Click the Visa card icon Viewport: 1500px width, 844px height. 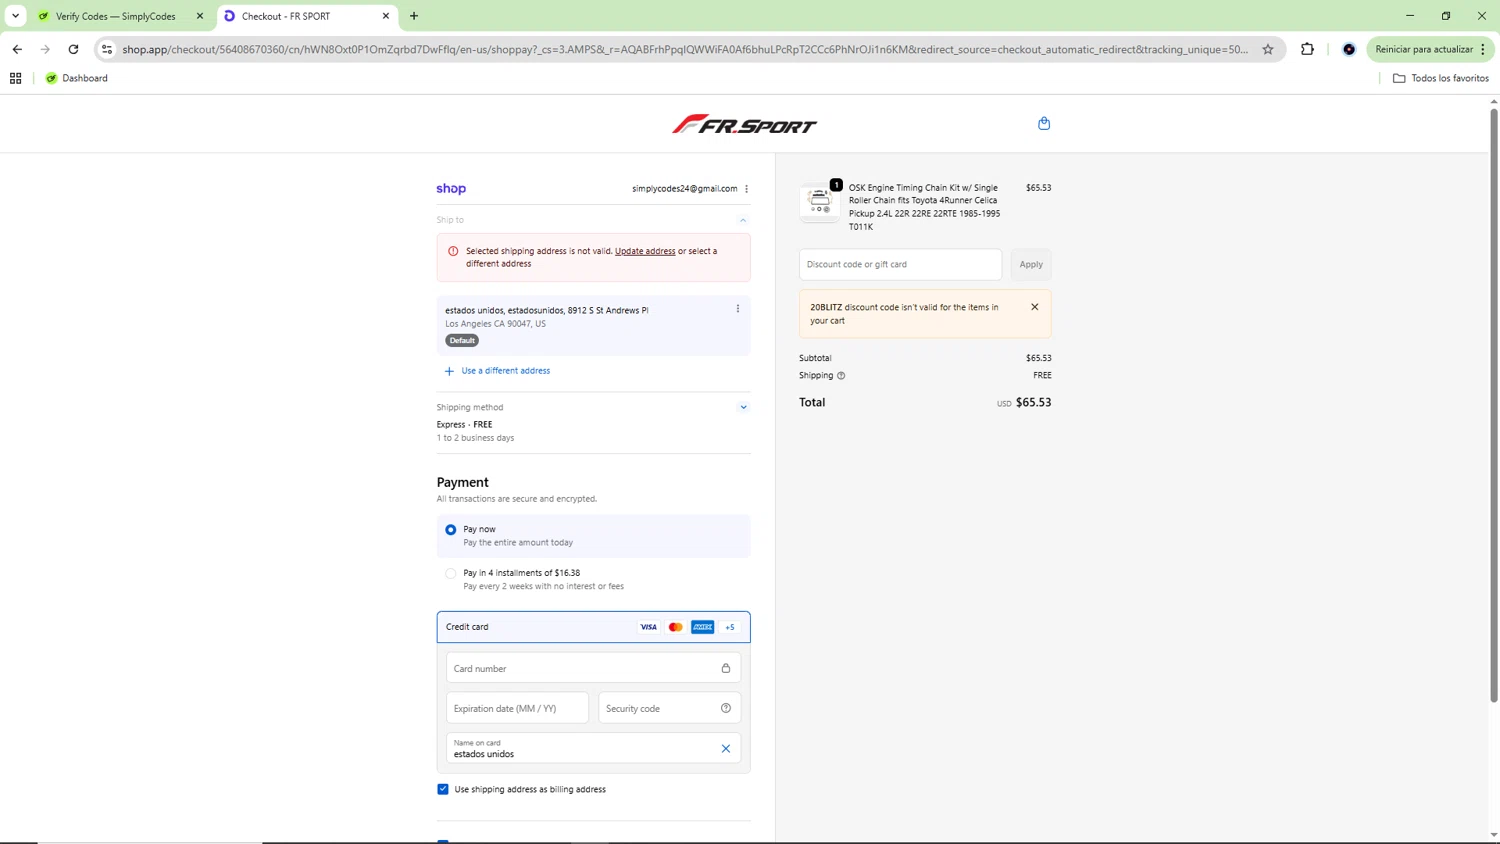click(x=648, y=627)
